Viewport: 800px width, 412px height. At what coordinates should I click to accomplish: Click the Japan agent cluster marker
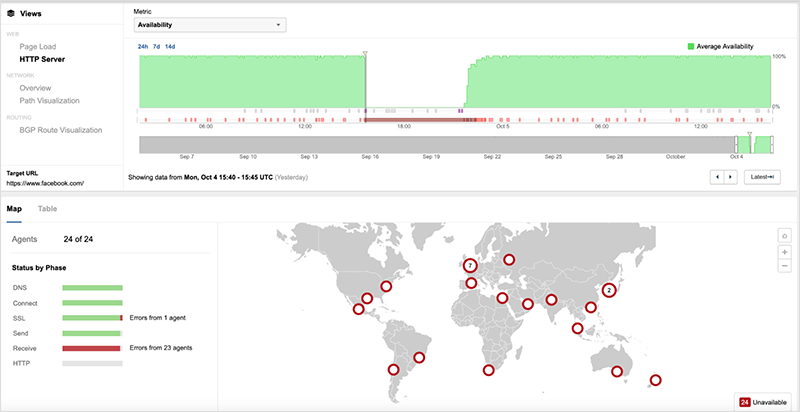click(608, 290)
